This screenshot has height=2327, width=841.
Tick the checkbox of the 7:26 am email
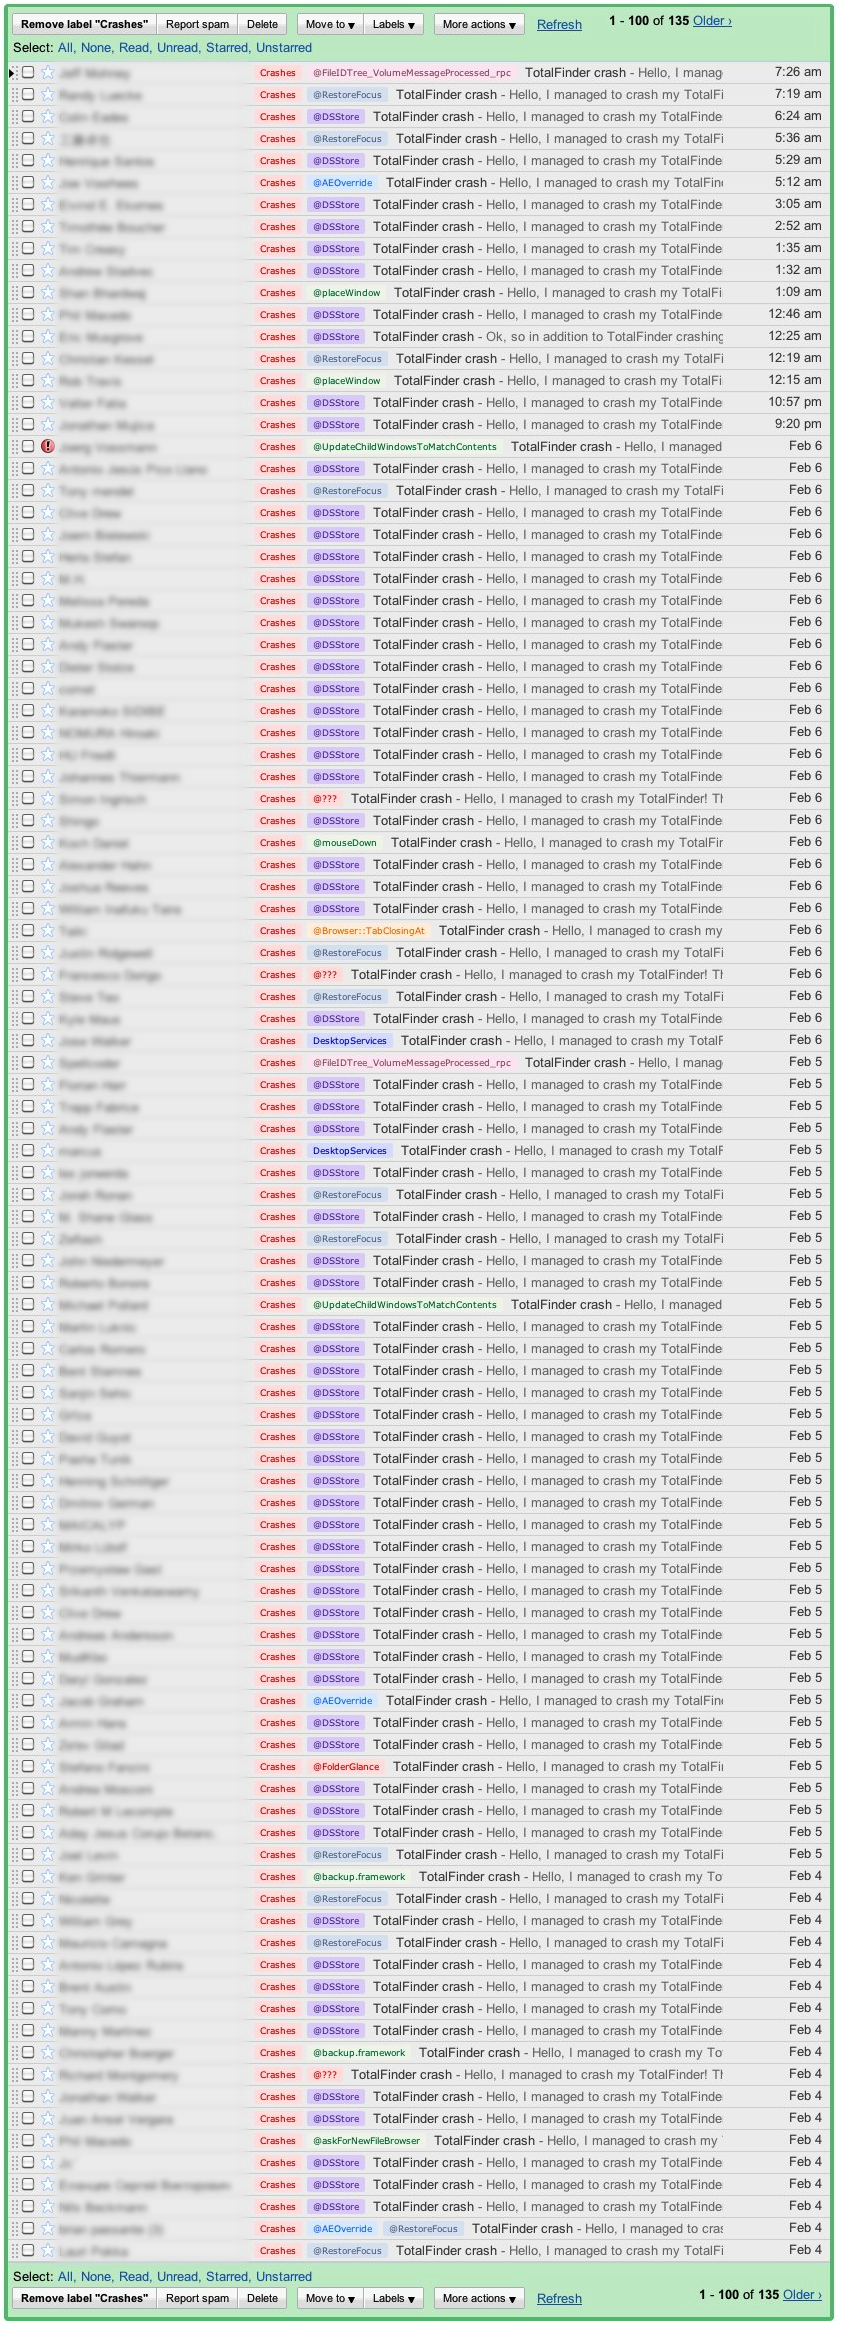28,72
